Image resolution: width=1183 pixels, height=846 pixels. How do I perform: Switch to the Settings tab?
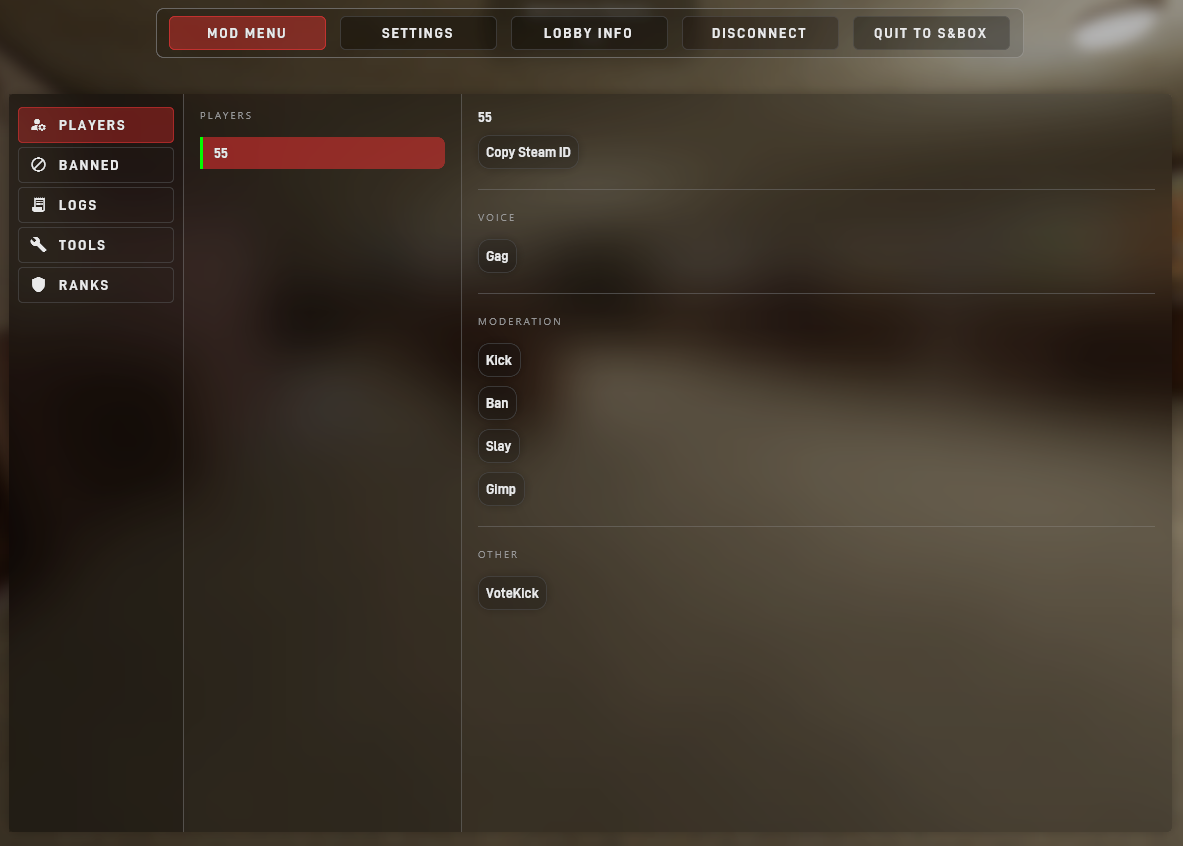[418, 33]
